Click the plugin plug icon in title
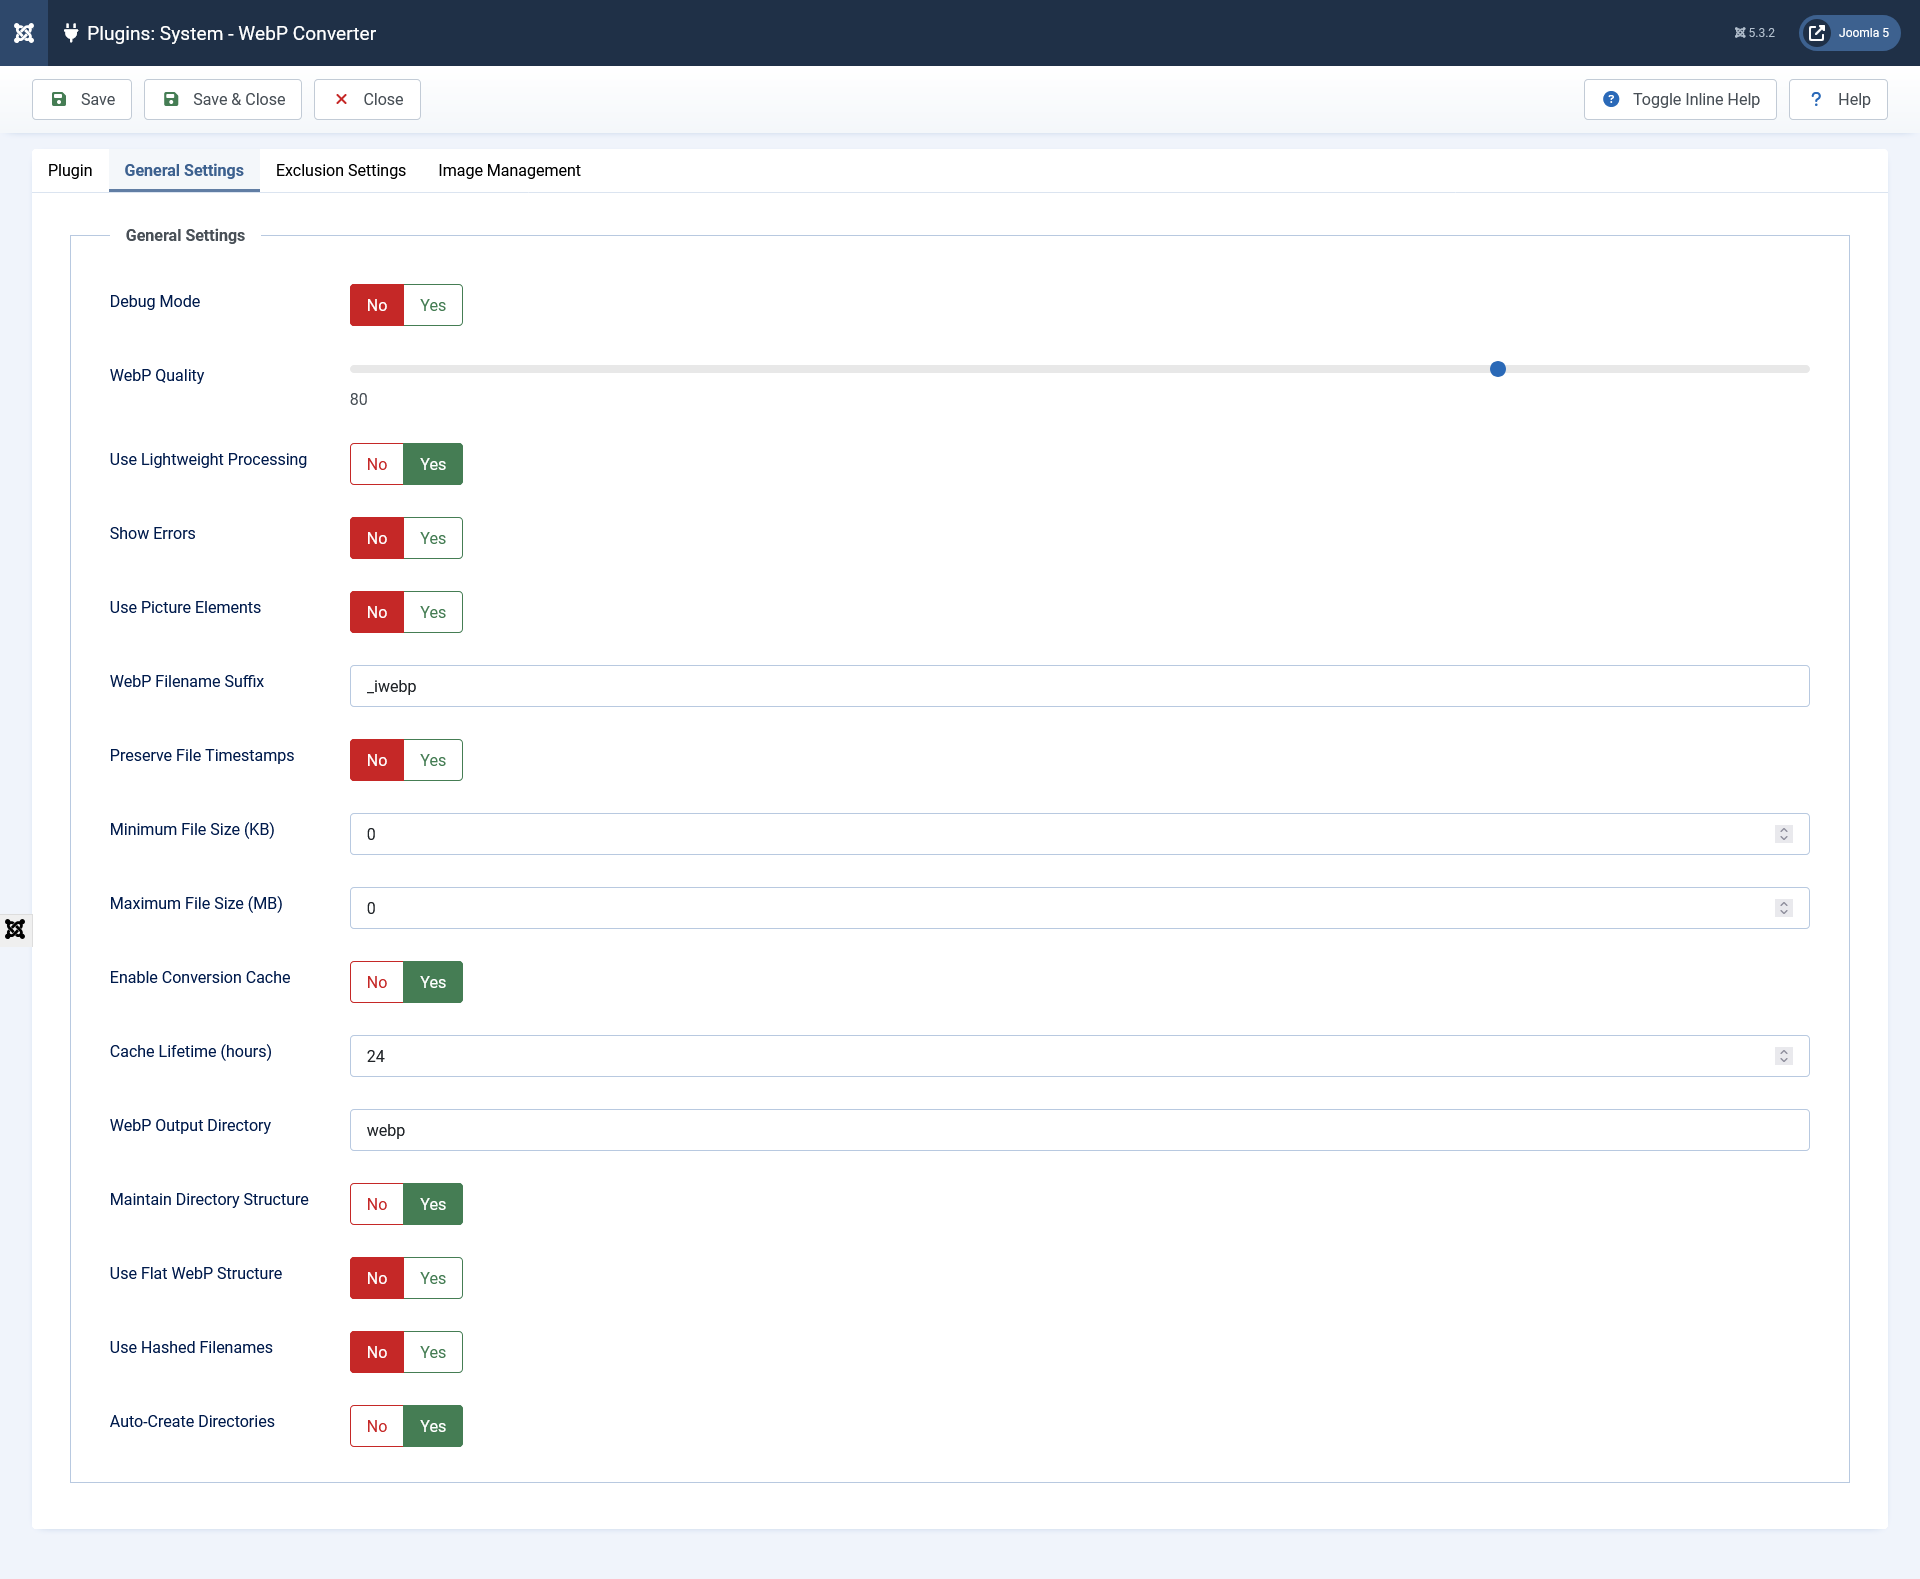Screen dimensions: 1920x1579 pos(71,33)
